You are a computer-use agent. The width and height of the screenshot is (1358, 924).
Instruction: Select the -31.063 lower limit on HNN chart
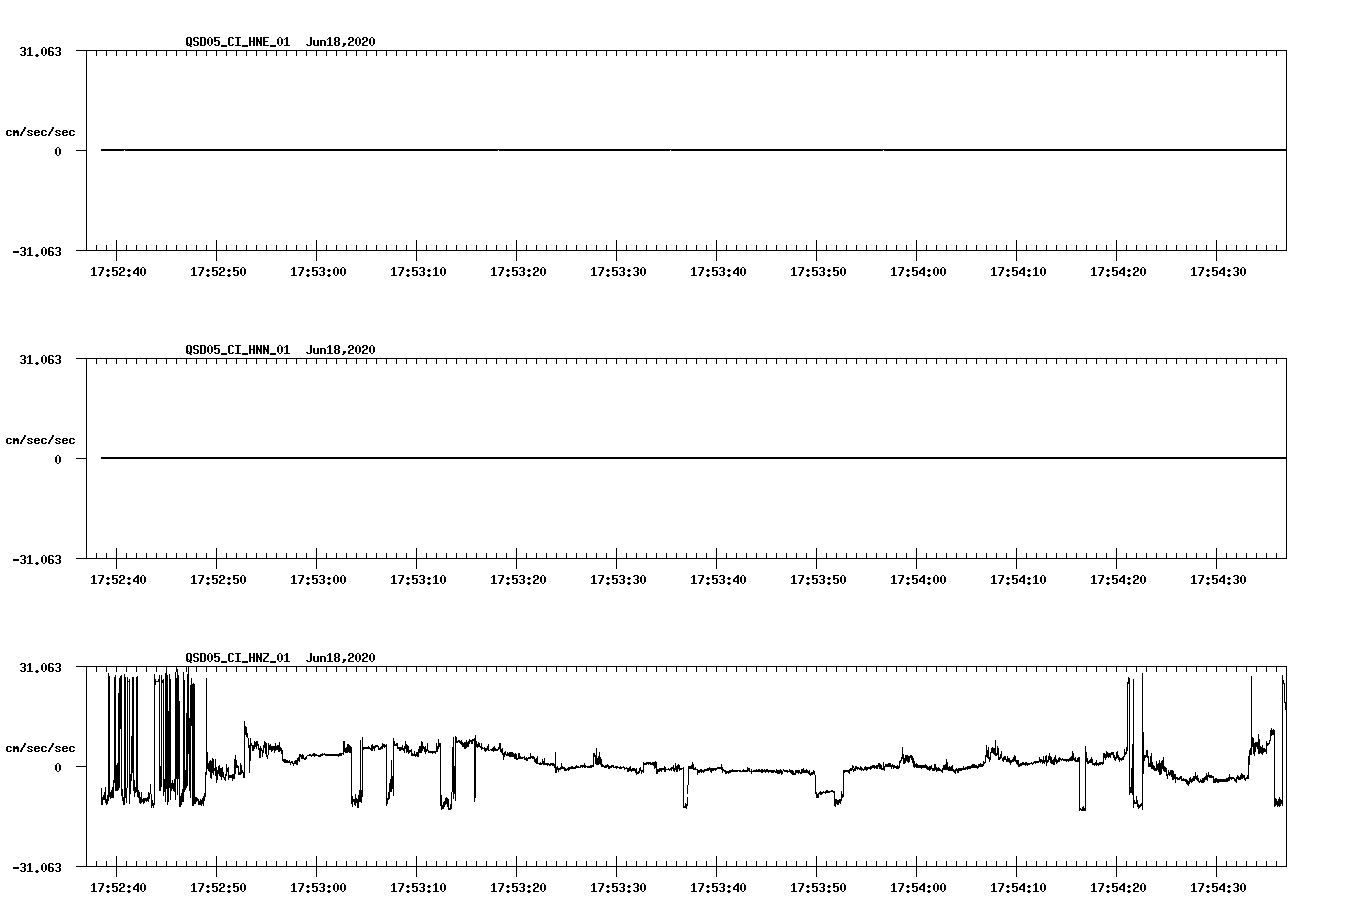coord(37,560)
